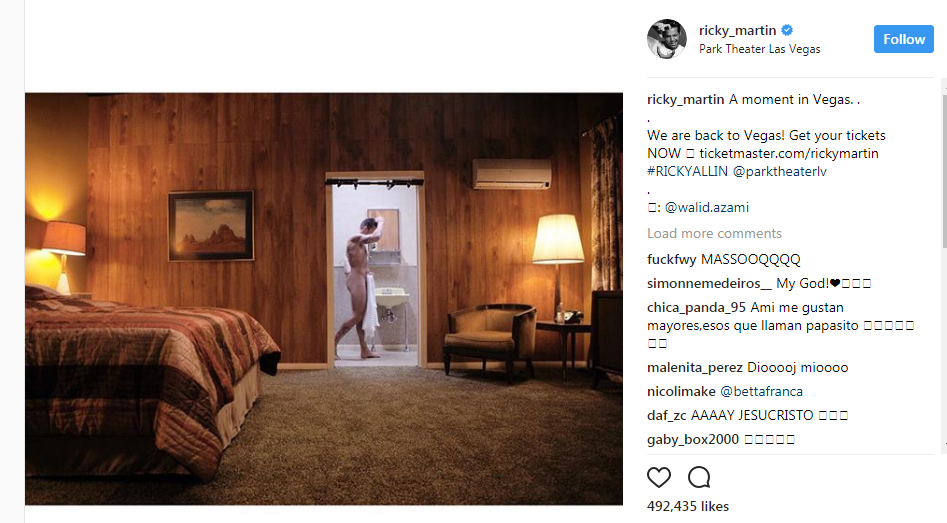947x523 pixels.
Task: Click the comments panel scrollbar
Action: [944, 266]
